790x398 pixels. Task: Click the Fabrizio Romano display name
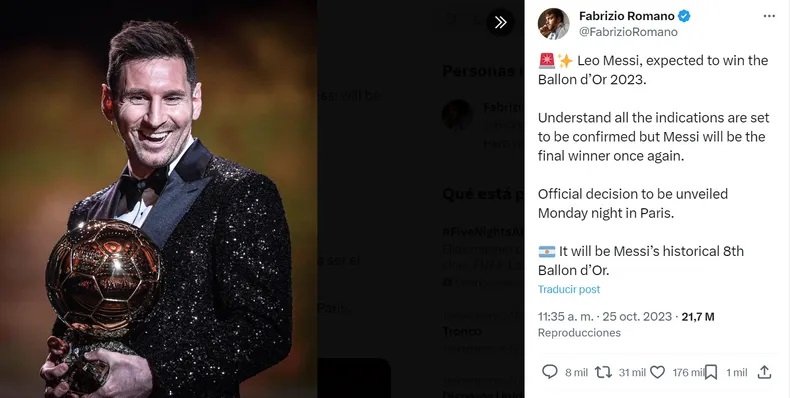[x=627, y=16]
